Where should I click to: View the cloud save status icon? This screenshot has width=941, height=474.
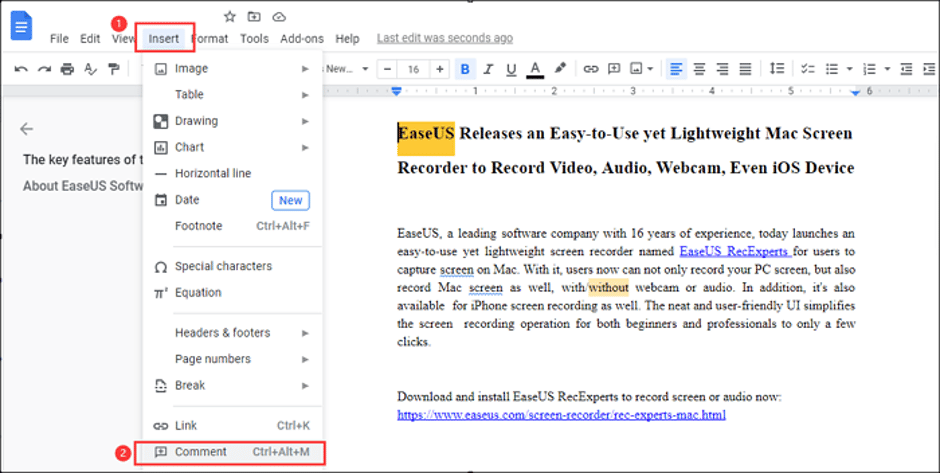(x=279, y=16)
